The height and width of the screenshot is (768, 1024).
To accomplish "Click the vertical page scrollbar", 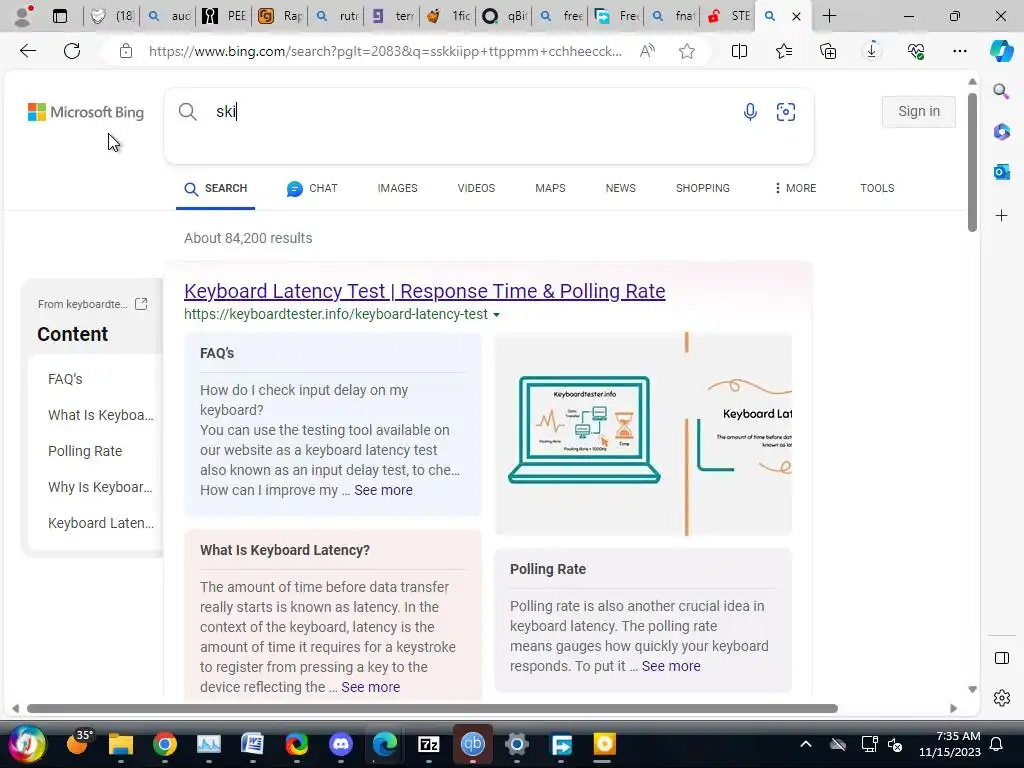I will point(972,162).
